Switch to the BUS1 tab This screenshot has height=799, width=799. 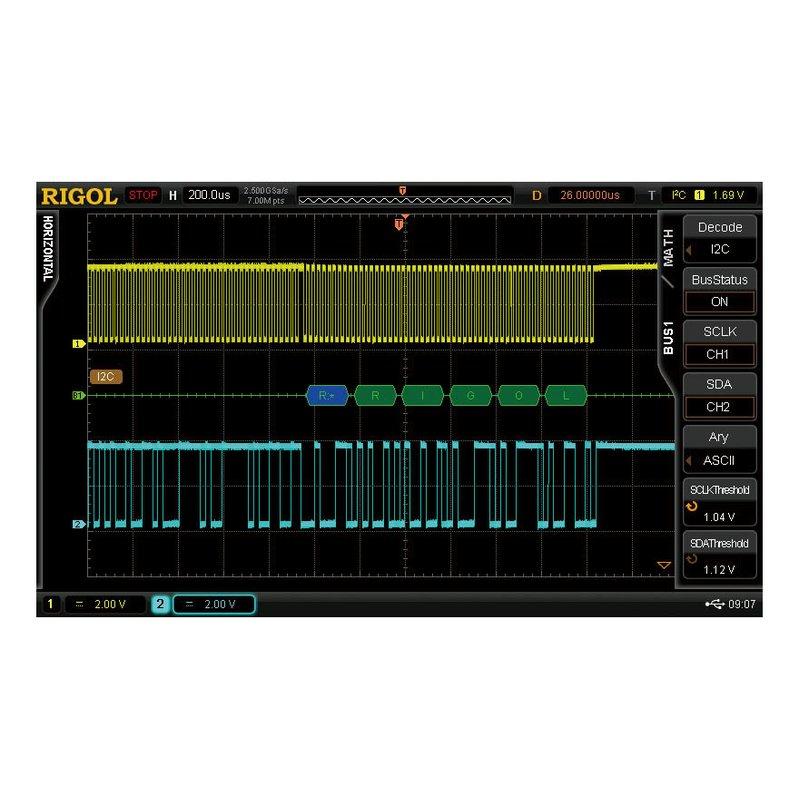668,338
